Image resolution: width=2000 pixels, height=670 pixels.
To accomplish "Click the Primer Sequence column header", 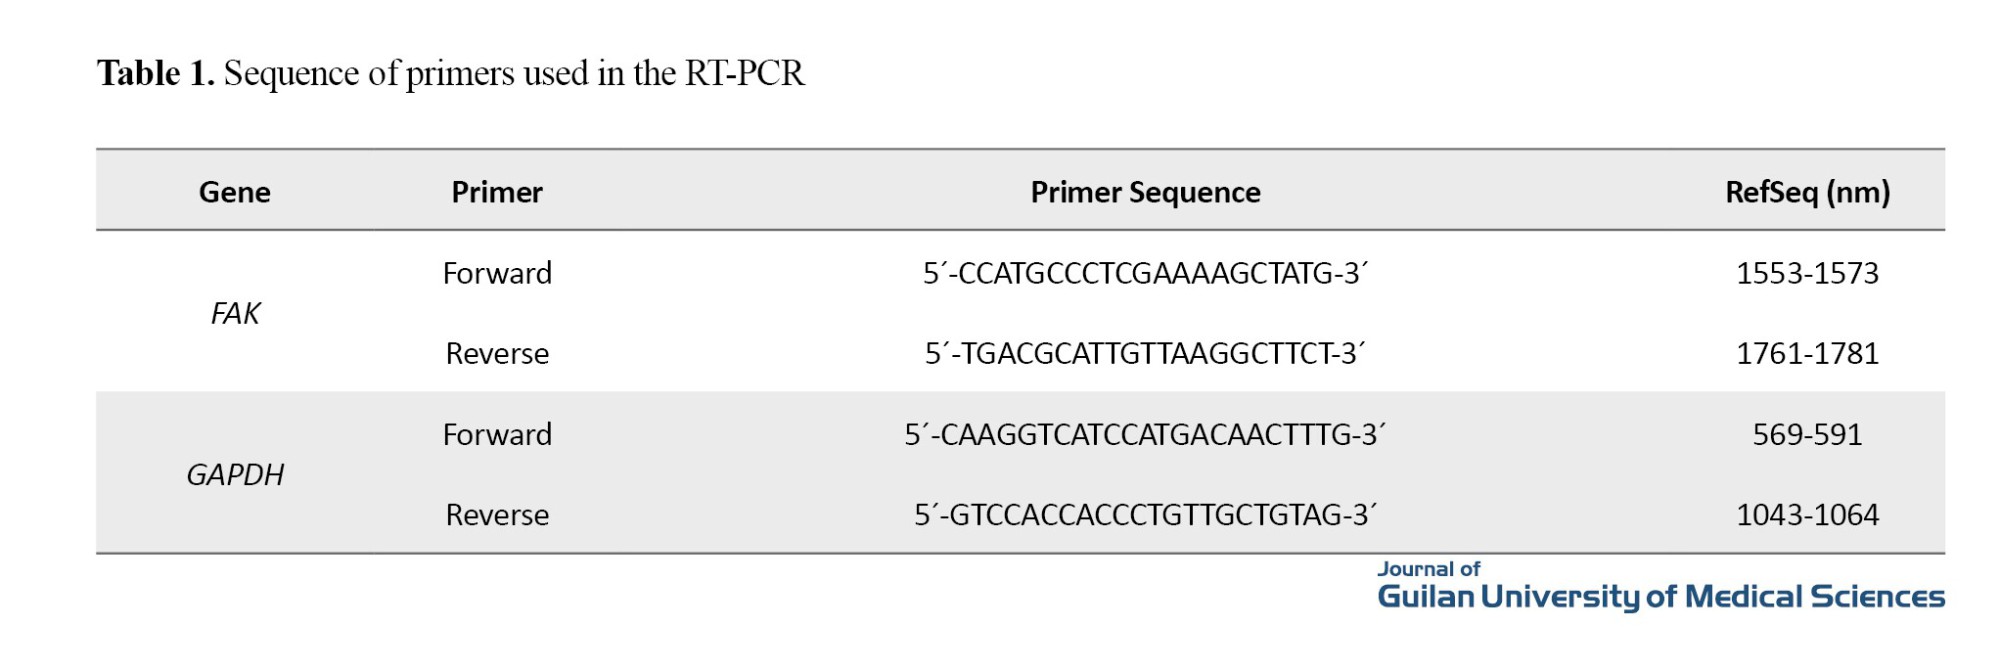I will click(1145, 192).
